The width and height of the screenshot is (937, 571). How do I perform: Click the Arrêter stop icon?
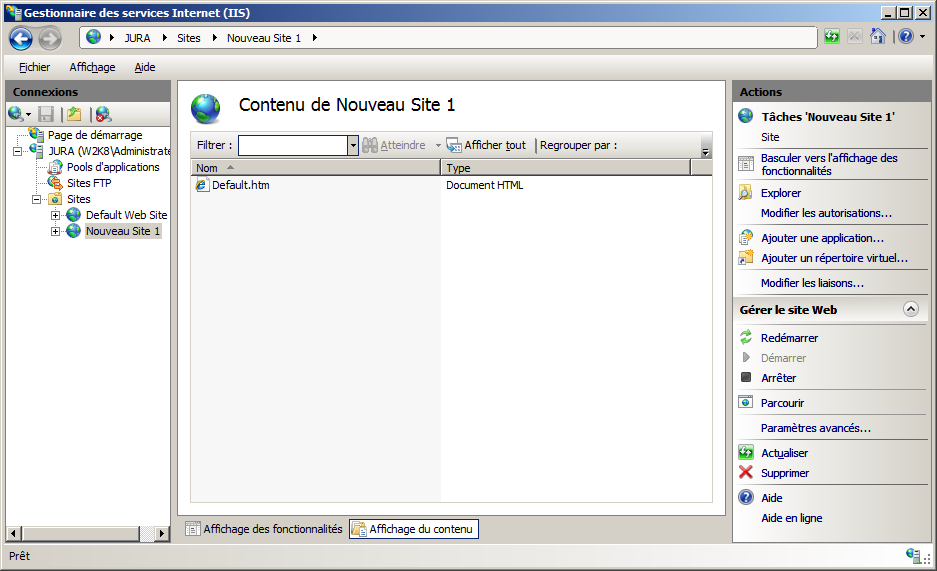[746, 378]
